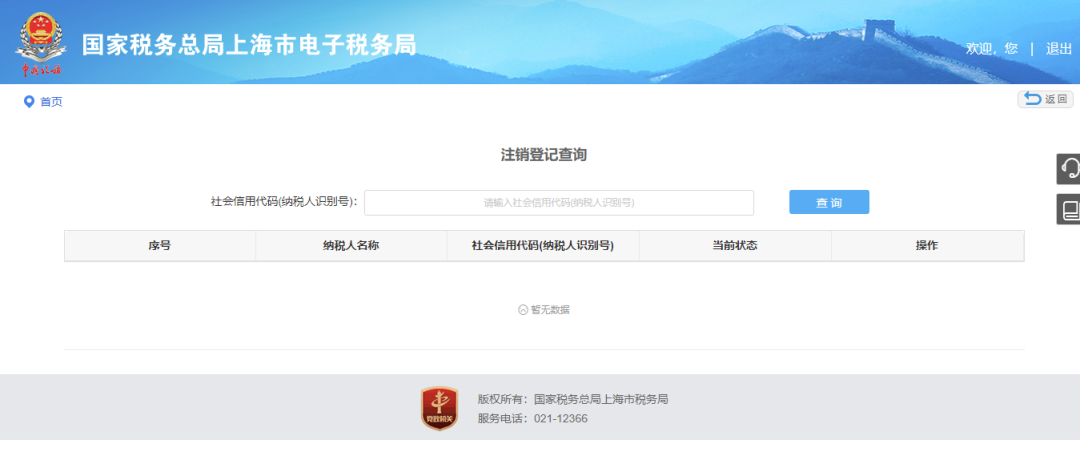
Task: Click the location pin icon beside 首页
Action: pos(29,102)
